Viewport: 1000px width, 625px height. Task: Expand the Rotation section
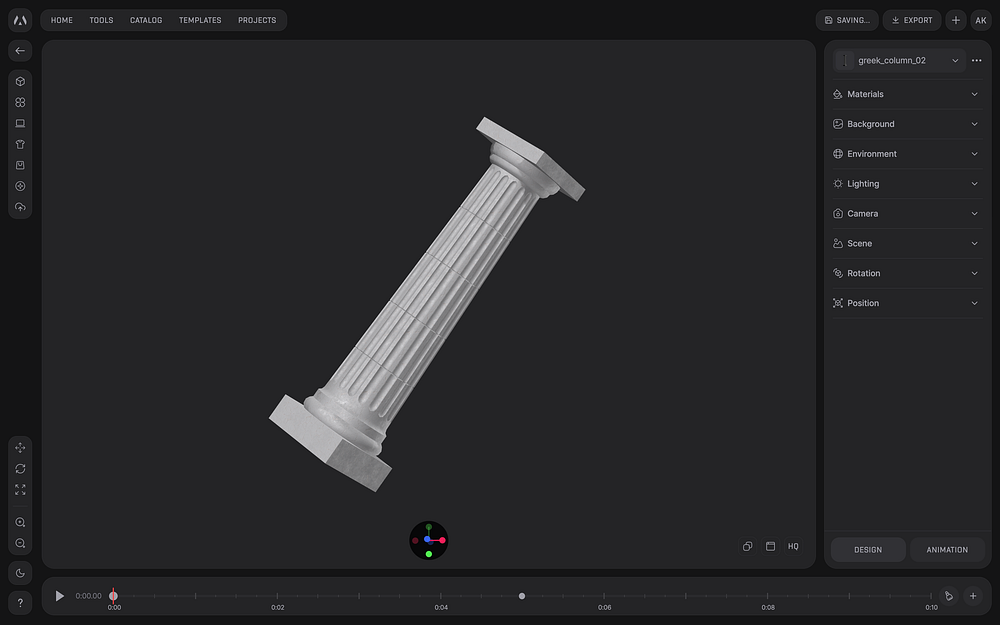point(907,274)
